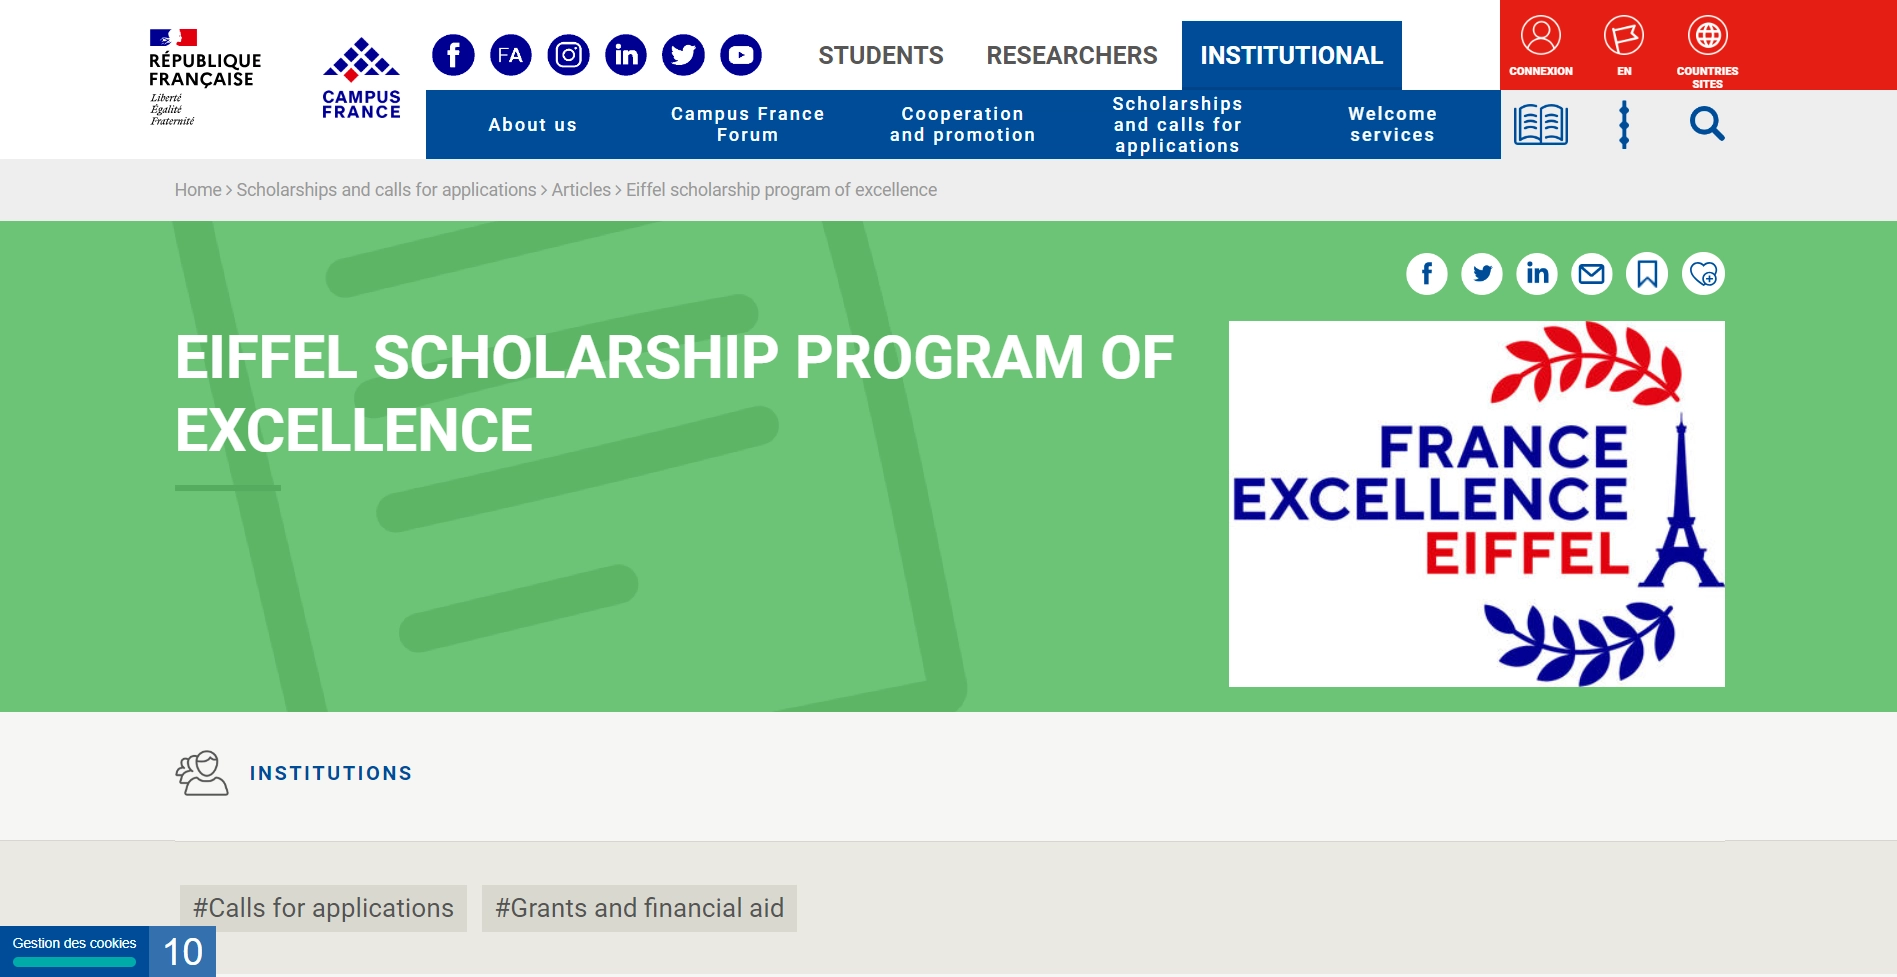Bookmark this article with bookmark icon
Image resolution: width=1897 pixels, height=977 pixels.
tap(1647, 274)
